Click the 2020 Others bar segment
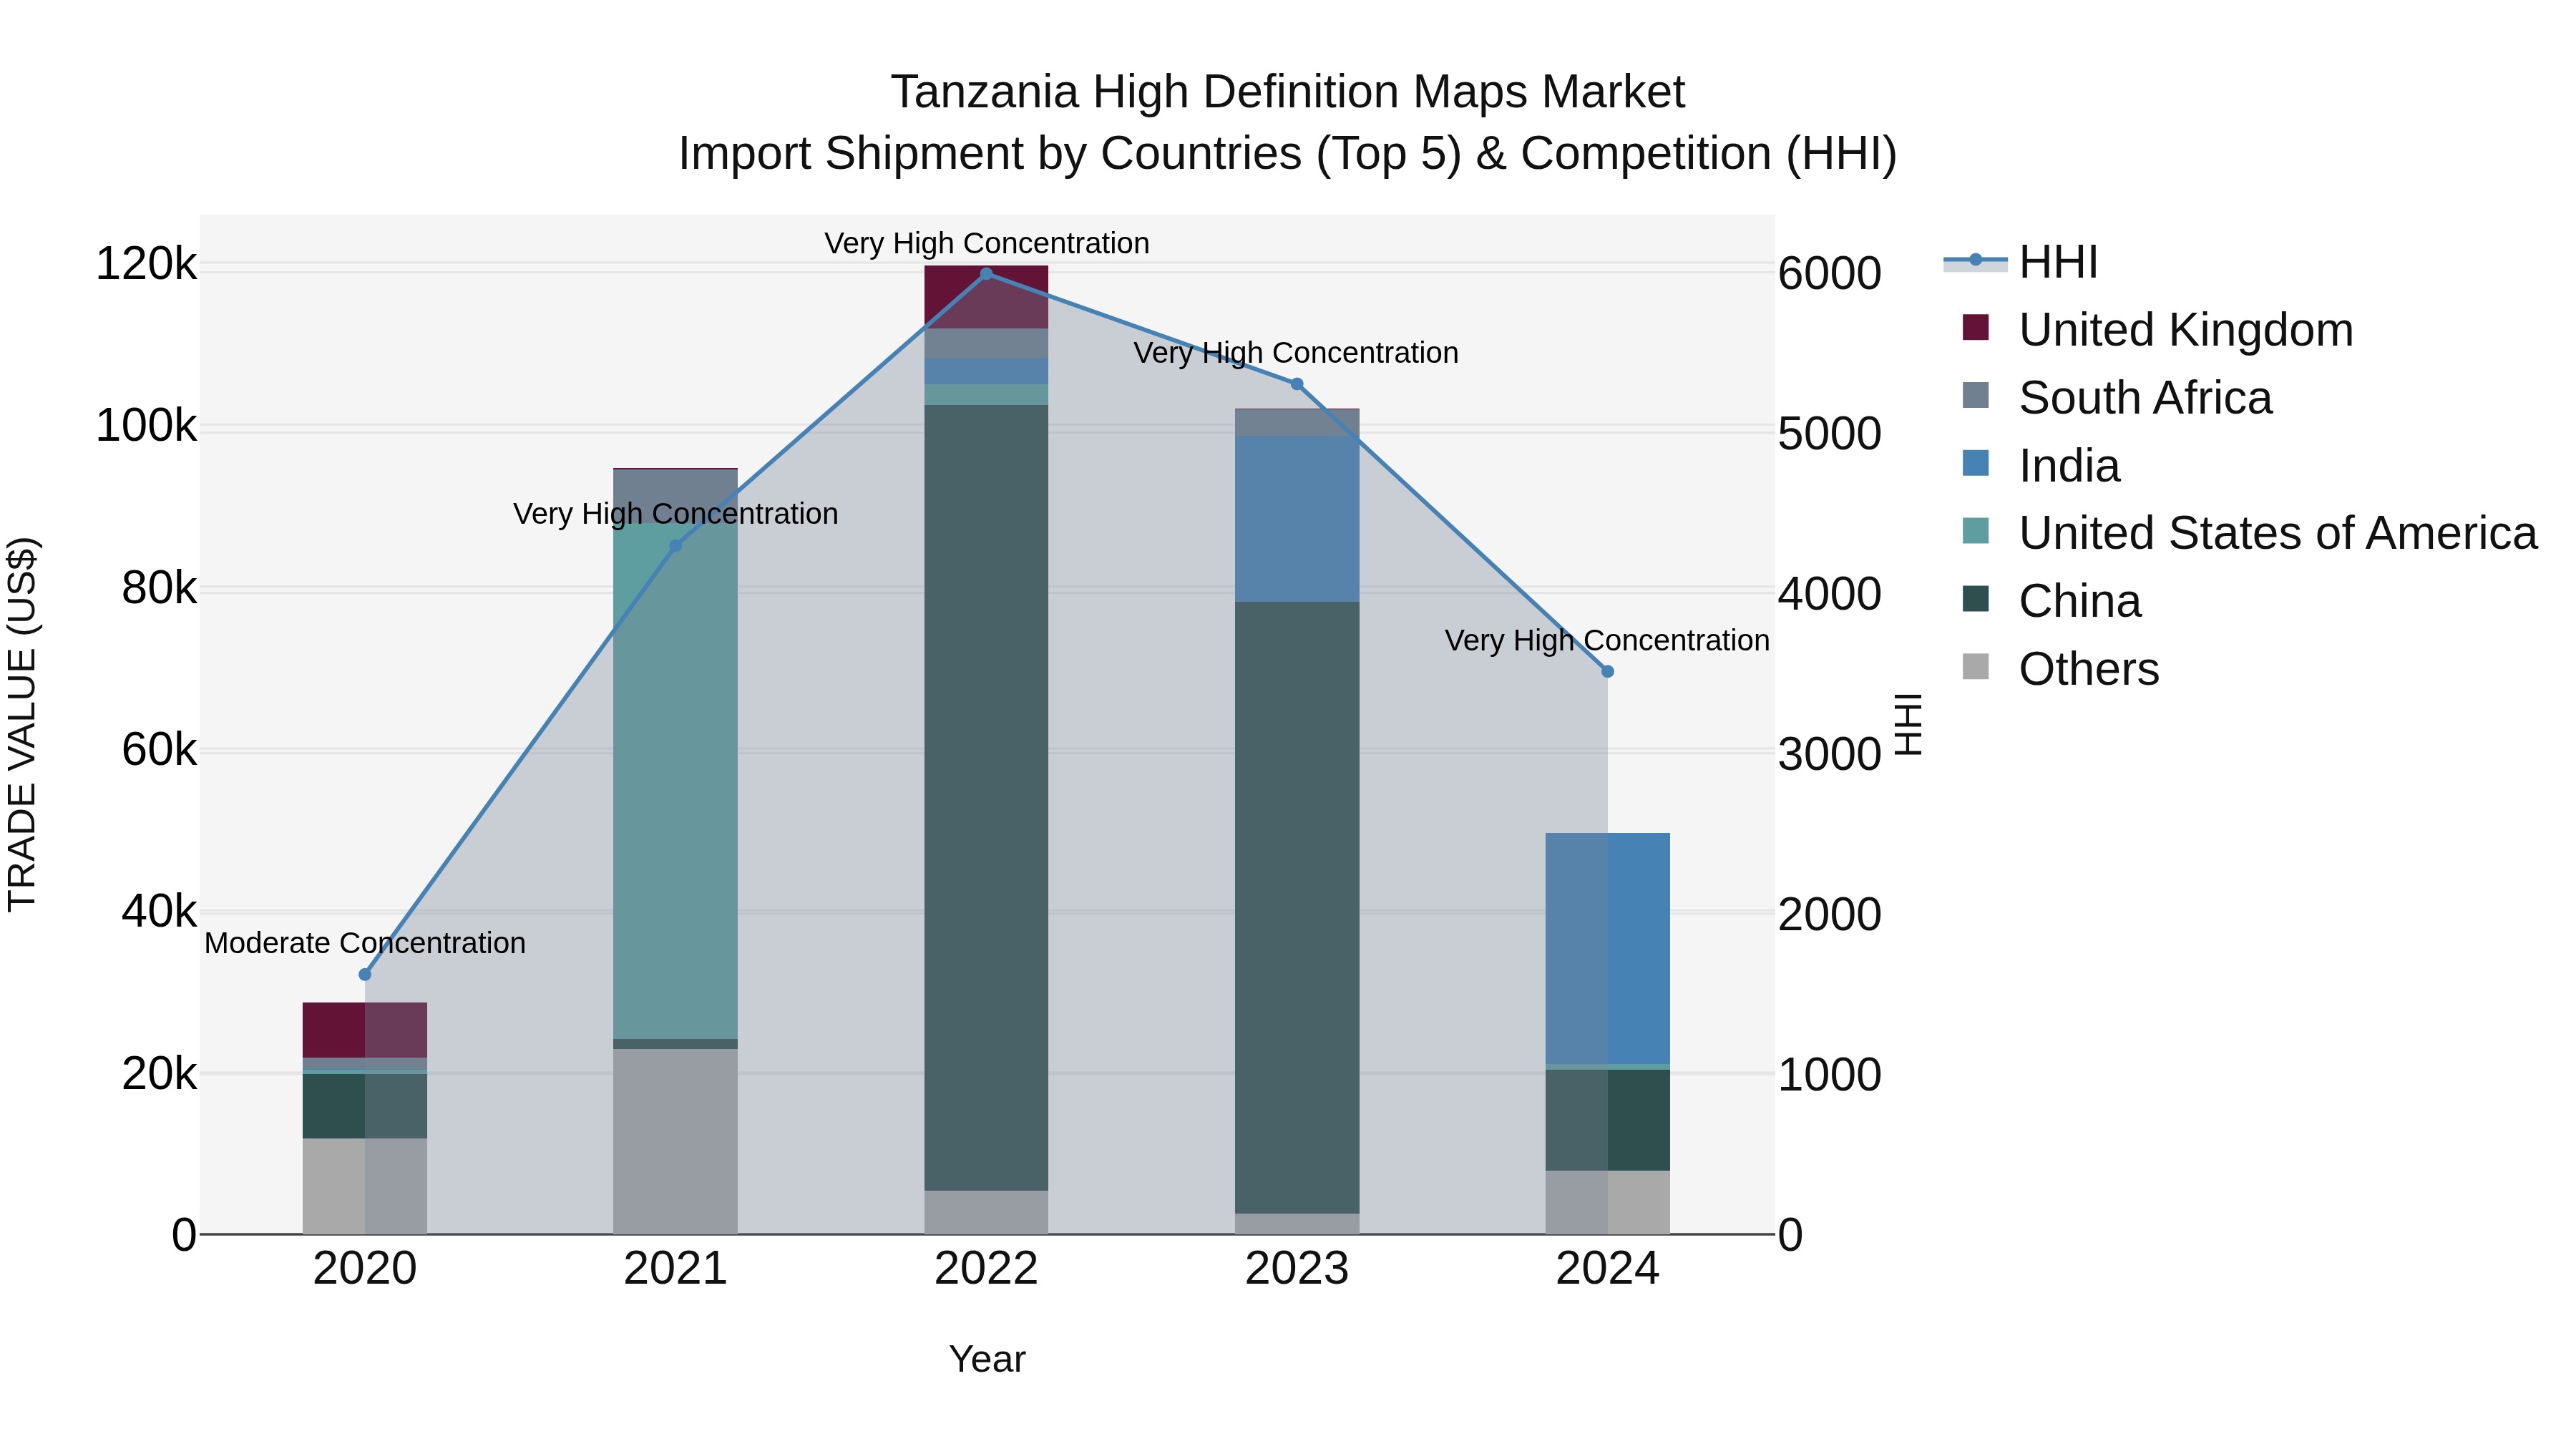The height and width of the screenshot is (1449, 2576). tap(365, 1187)
